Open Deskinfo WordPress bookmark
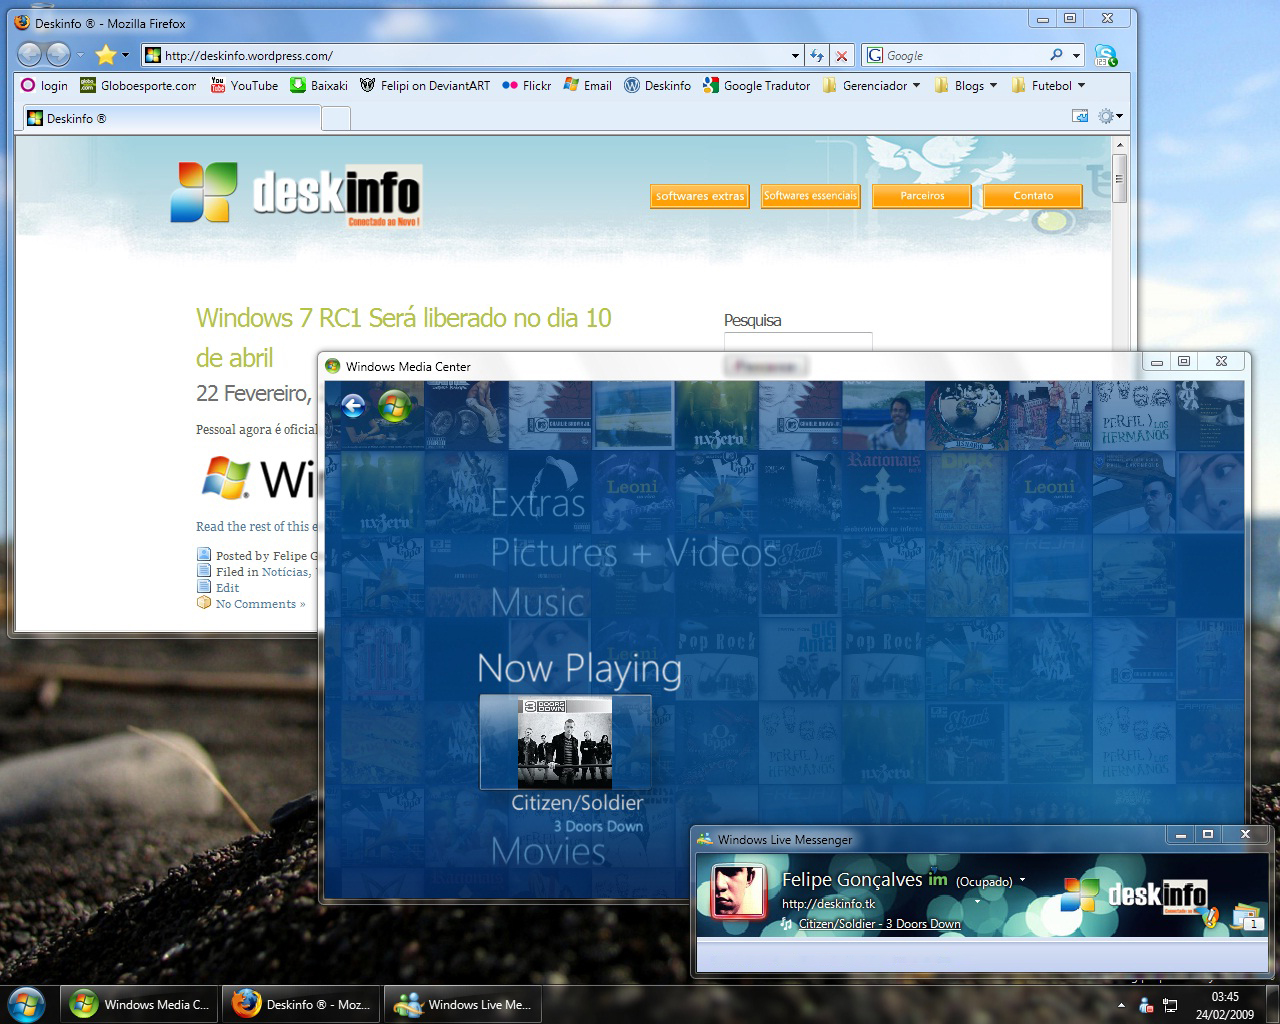Viewport: 1280px width, 1024px height. pos(657,86)
